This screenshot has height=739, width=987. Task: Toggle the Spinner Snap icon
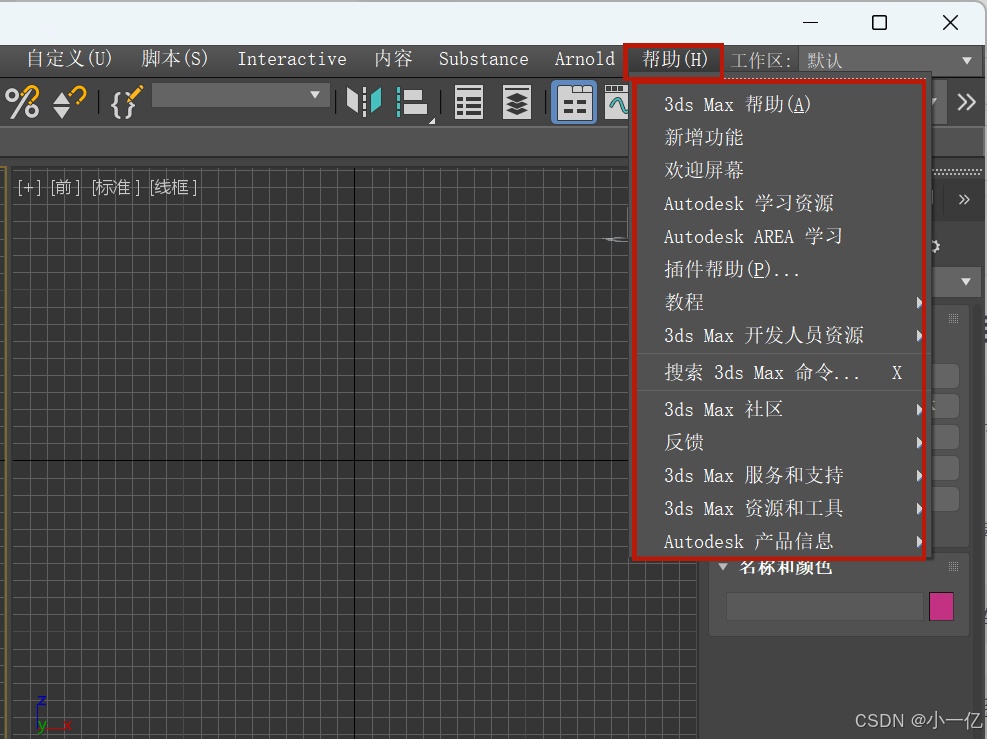(x=69, y=102)
